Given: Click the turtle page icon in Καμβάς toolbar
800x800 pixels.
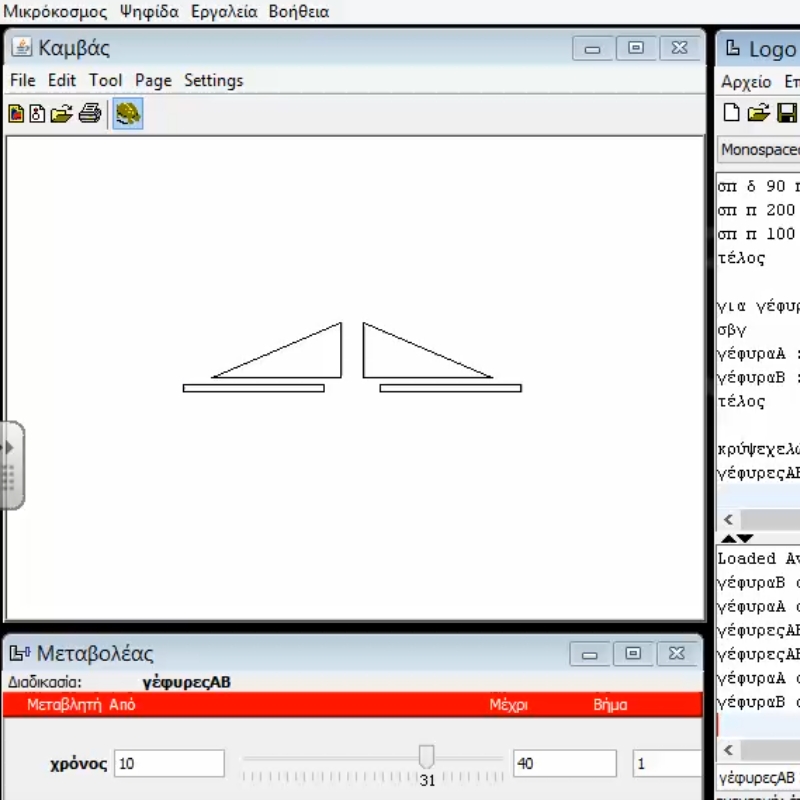Looking at the screenshot, I should 37,113.
